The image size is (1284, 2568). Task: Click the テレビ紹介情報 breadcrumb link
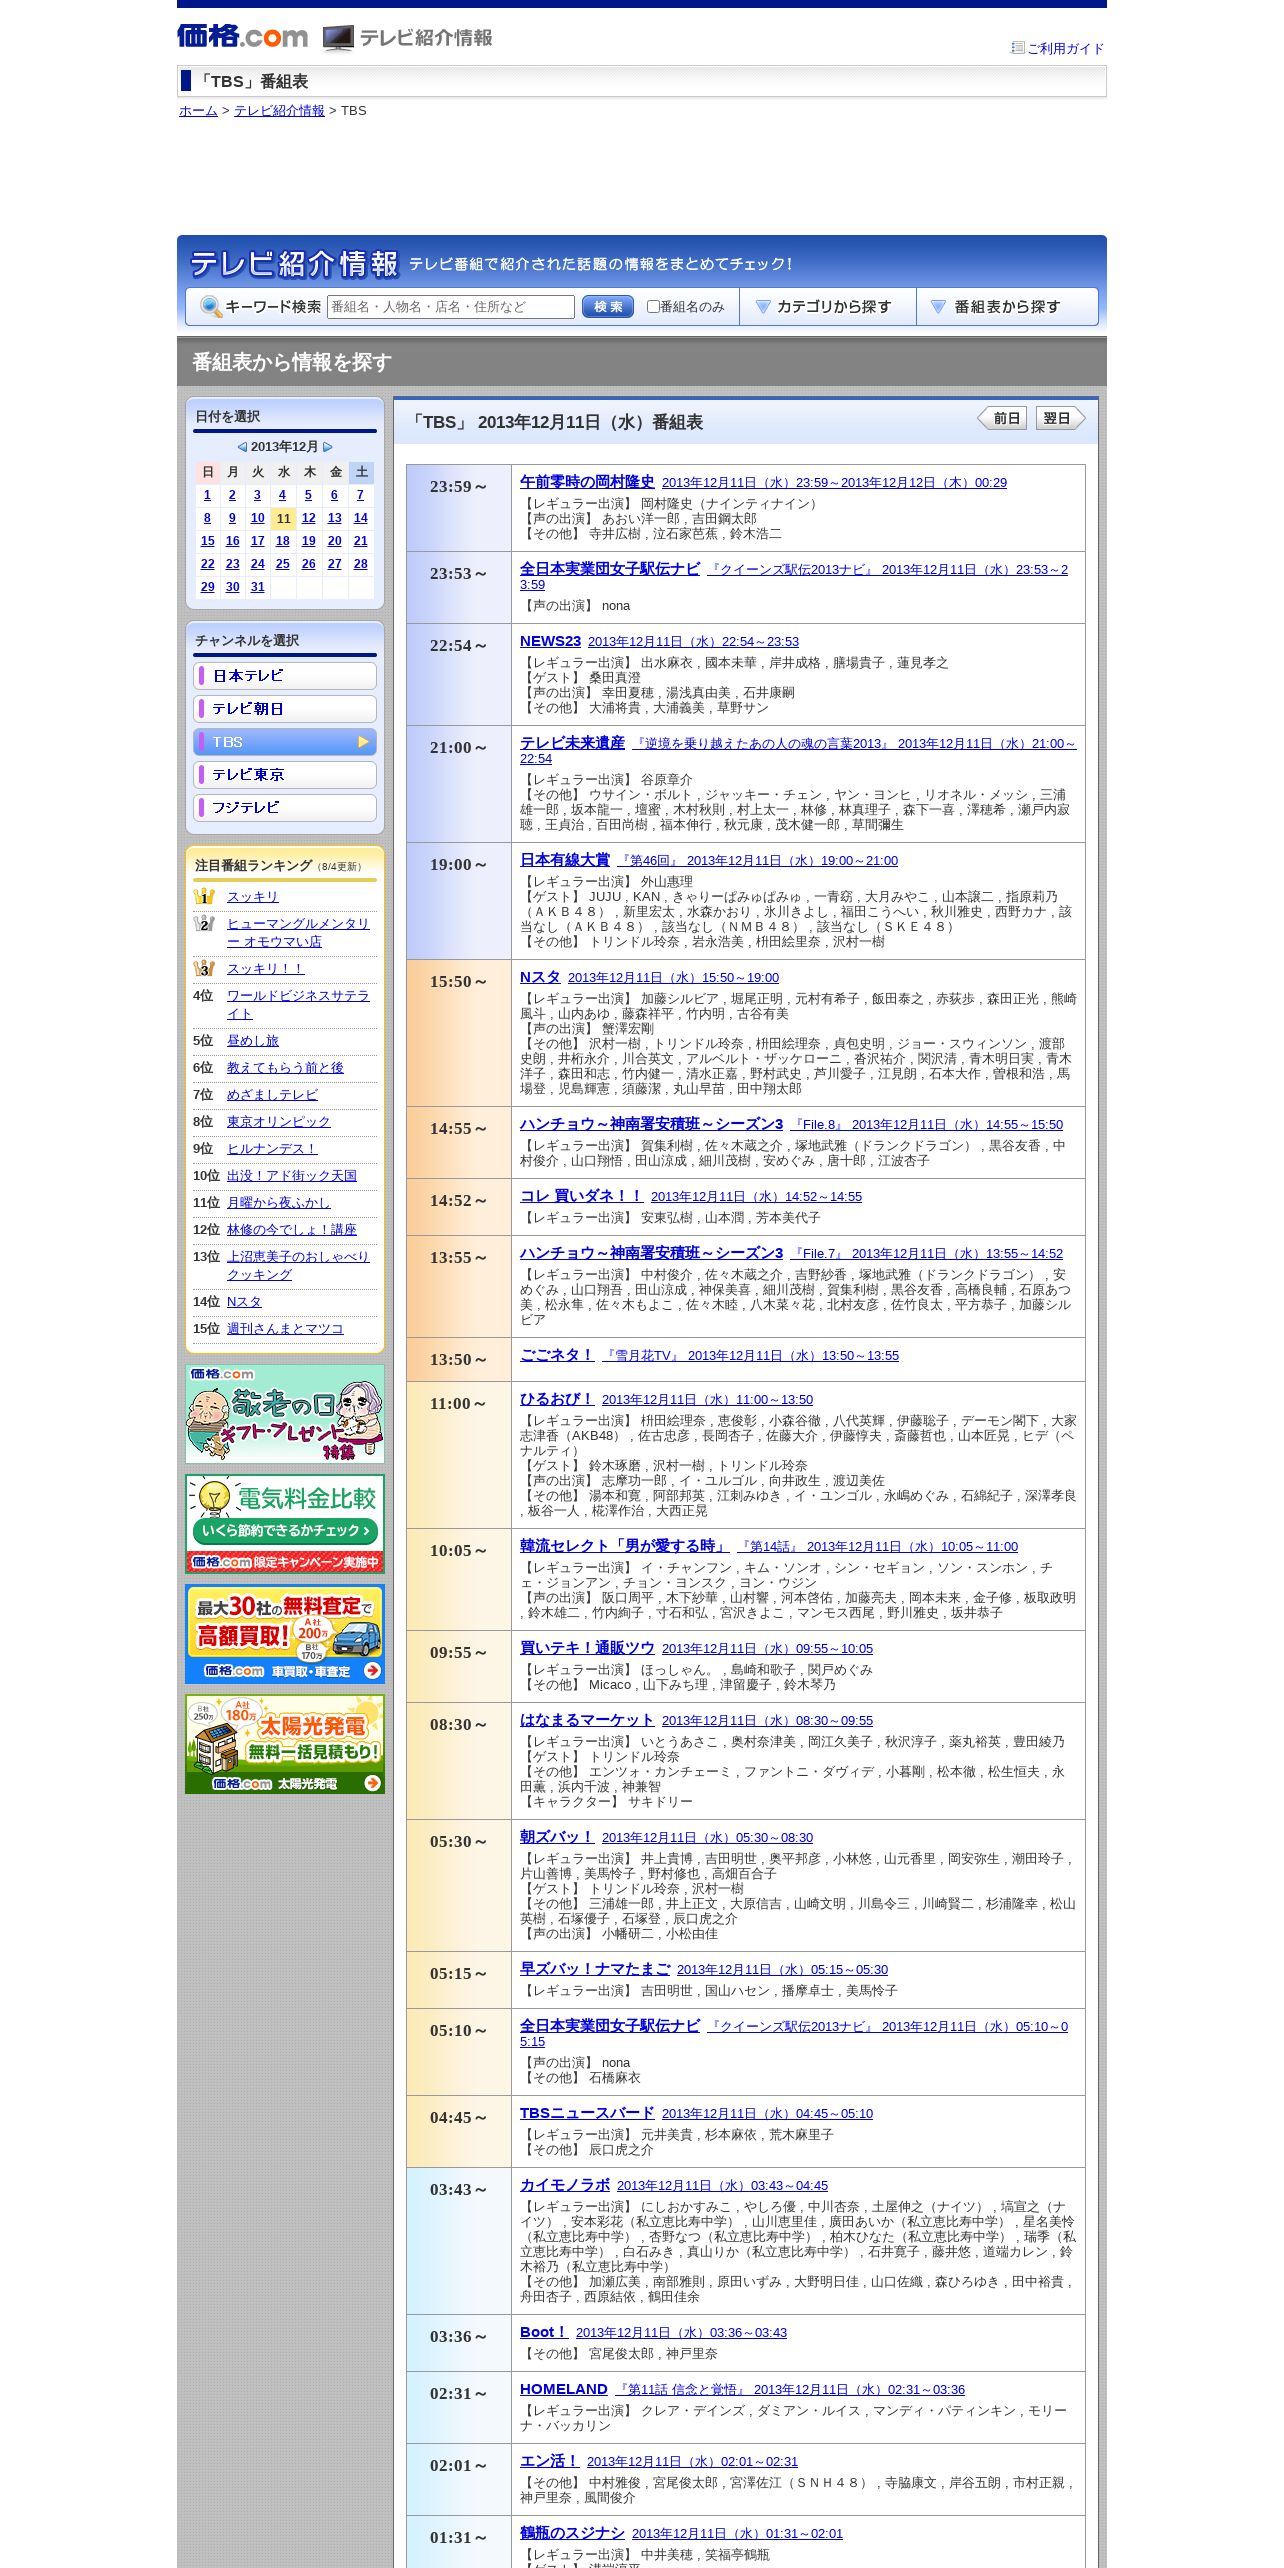pyautogui.click(x=279, y=111)
